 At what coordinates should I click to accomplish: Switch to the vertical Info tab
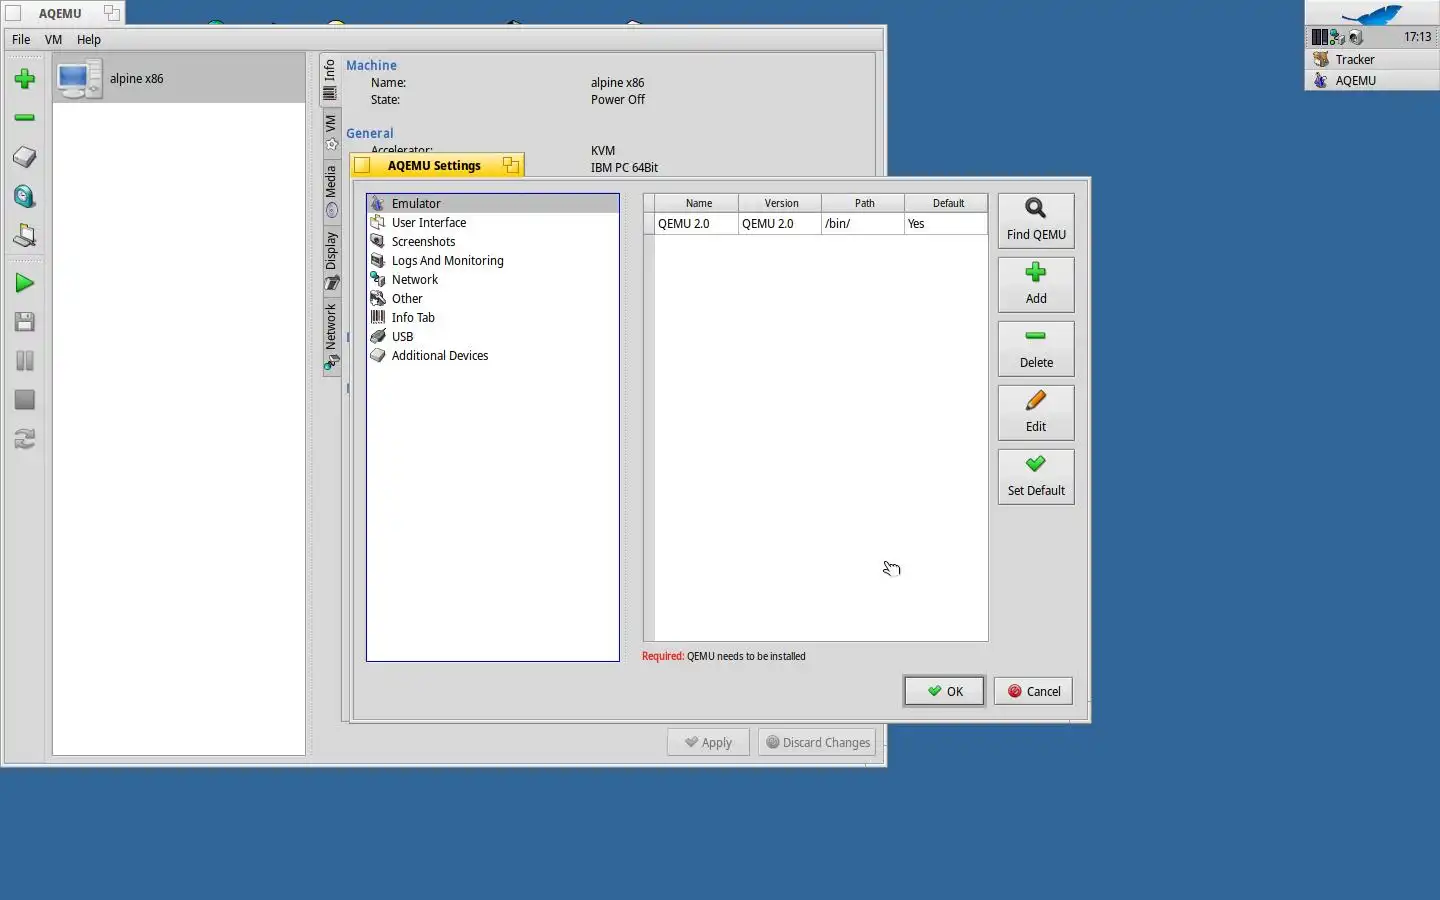(330, 80)
